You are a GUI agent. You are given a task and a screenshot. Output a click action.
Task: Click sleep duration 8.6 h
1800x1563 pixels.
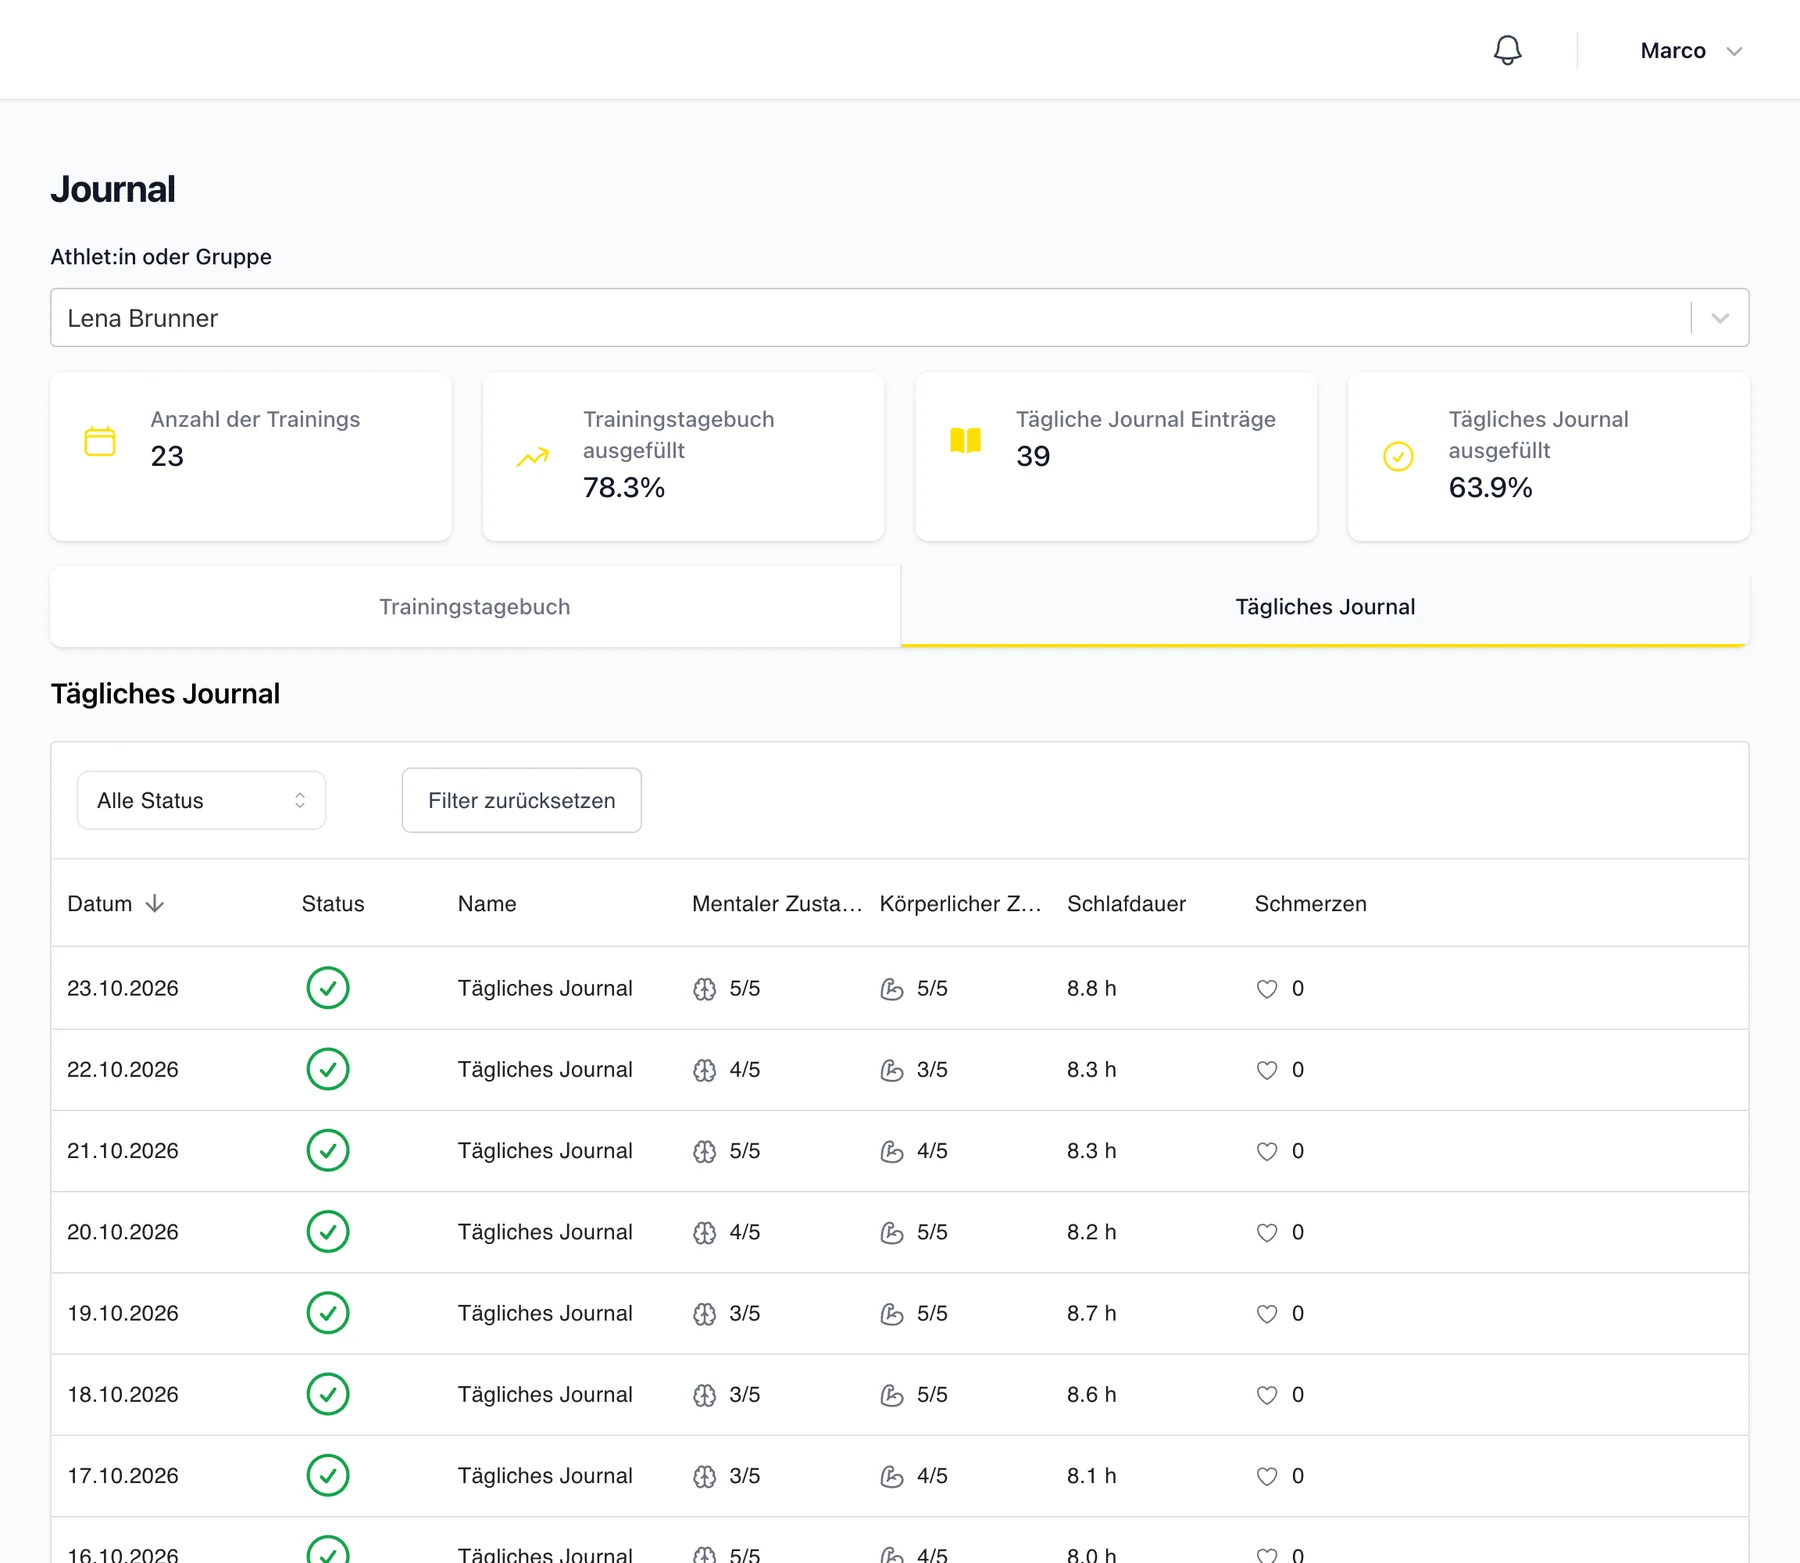click(x=1091, y=1394)
